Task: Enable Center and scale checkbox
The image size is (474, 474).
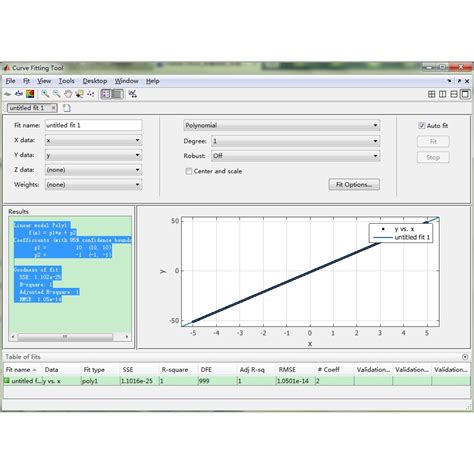Action: (x=189, y=171)
